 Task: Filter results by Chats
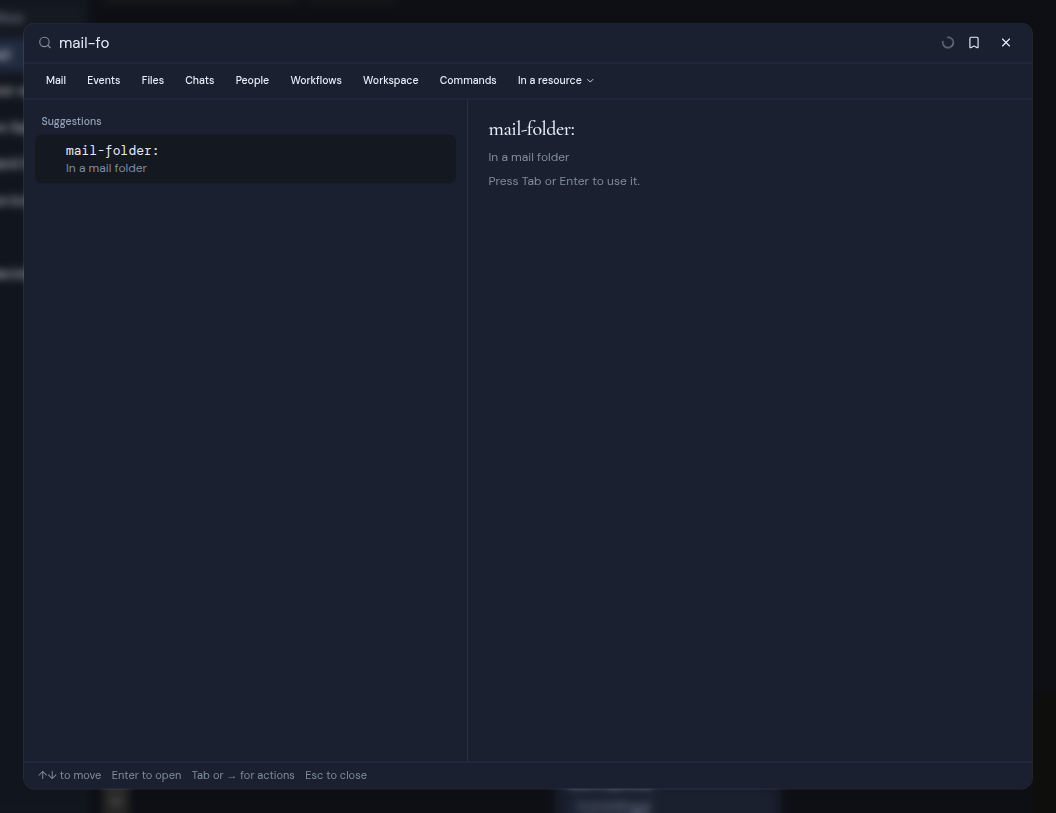click(x=199, y=80)
